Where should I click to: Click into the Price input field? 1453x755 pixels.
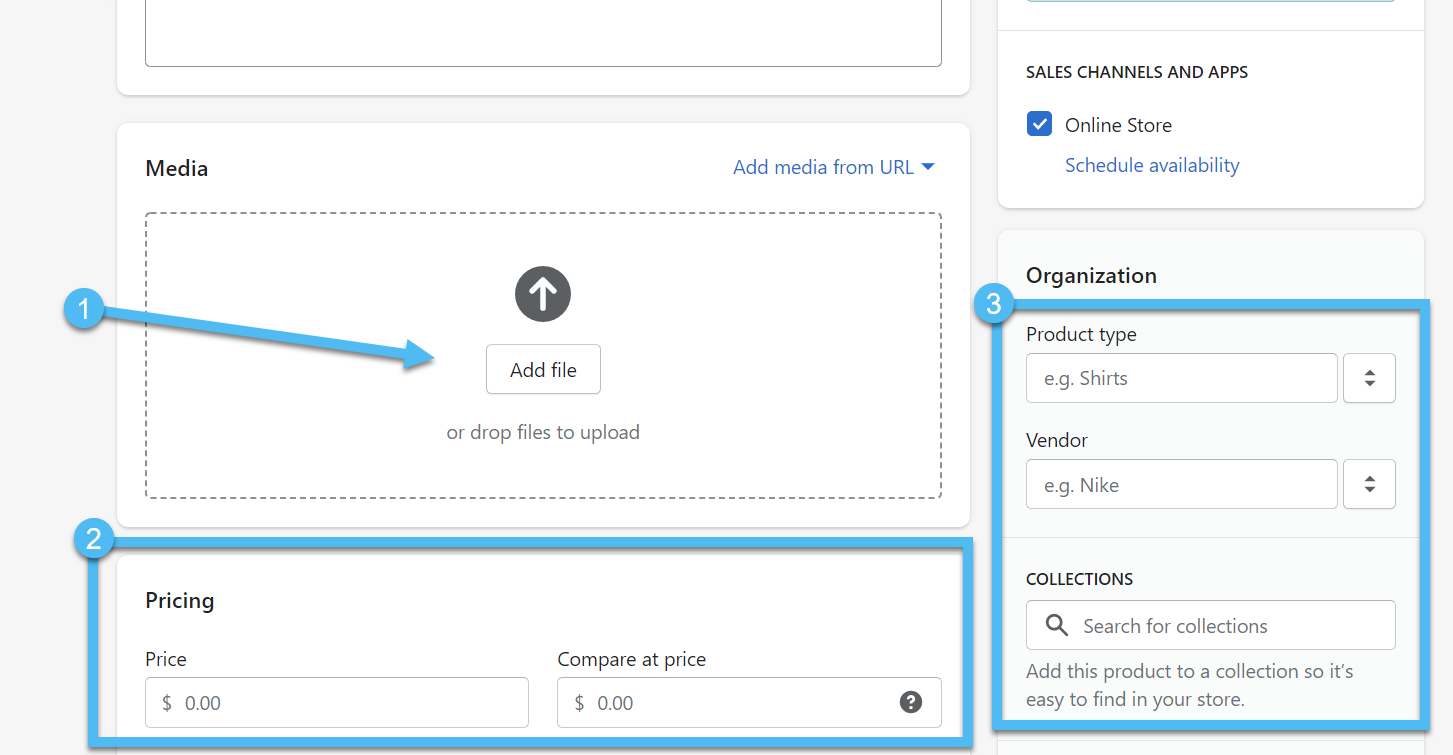pos(350,703)
